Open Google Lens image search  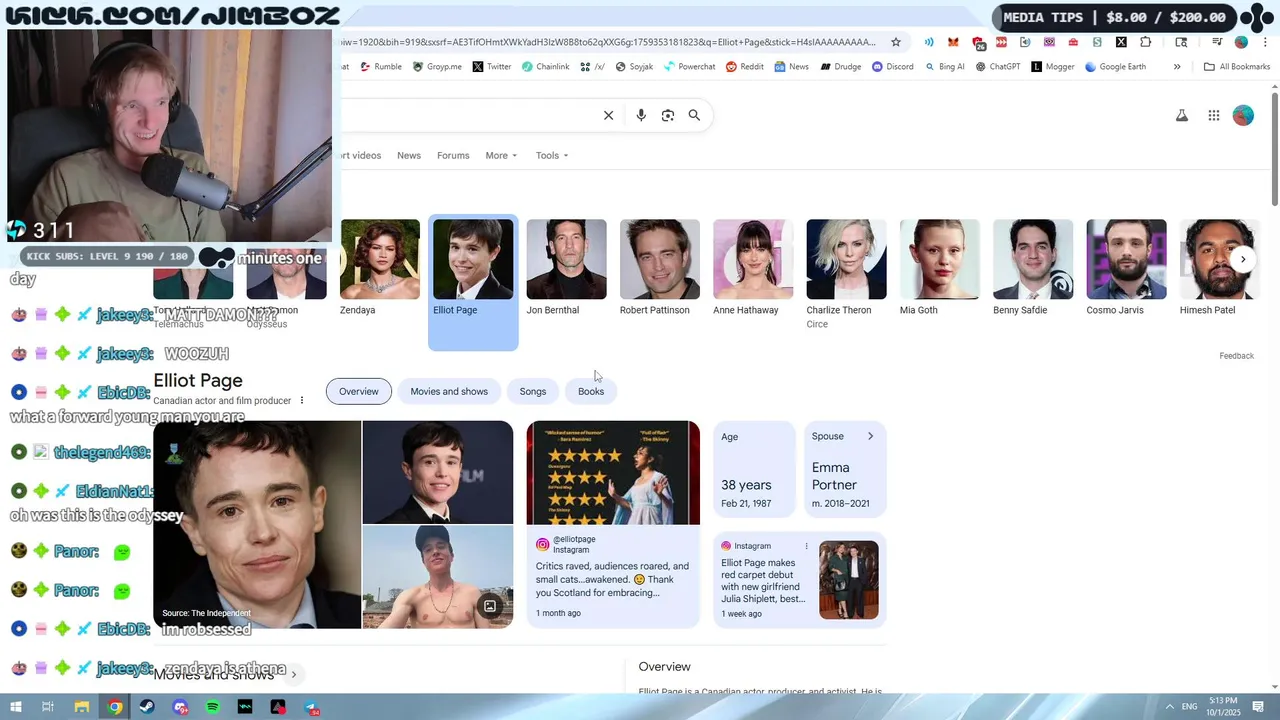668,115
